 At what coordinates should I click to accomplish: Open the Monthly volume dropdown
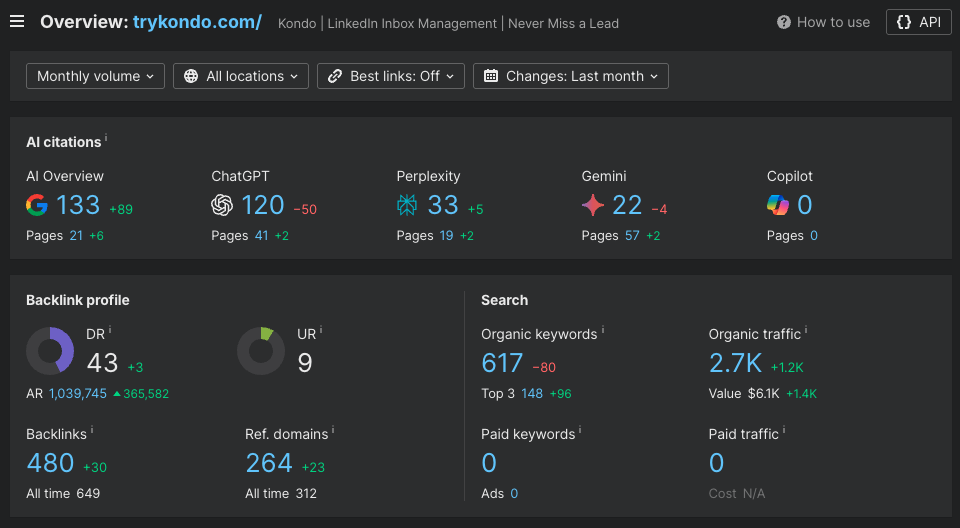(96, 76)
